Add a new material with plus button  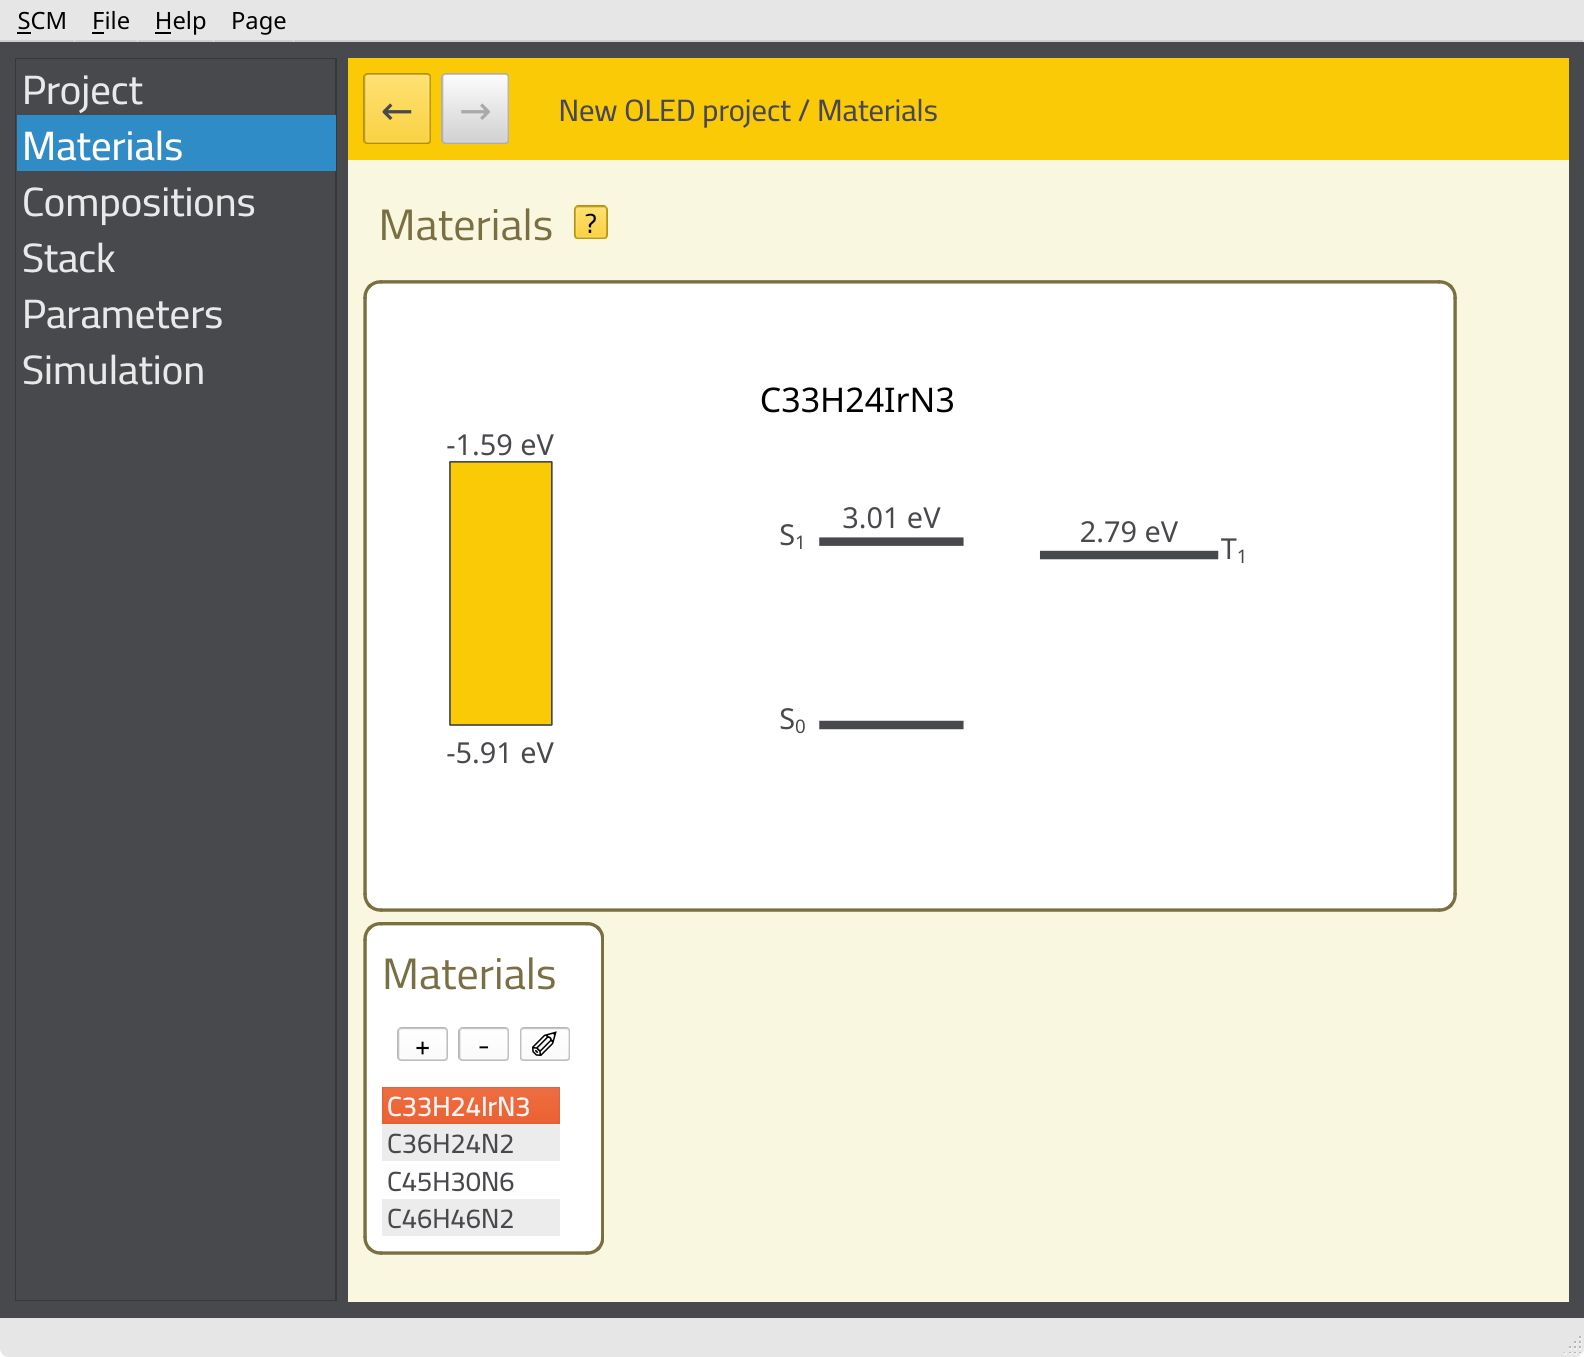click(422, 1045)
